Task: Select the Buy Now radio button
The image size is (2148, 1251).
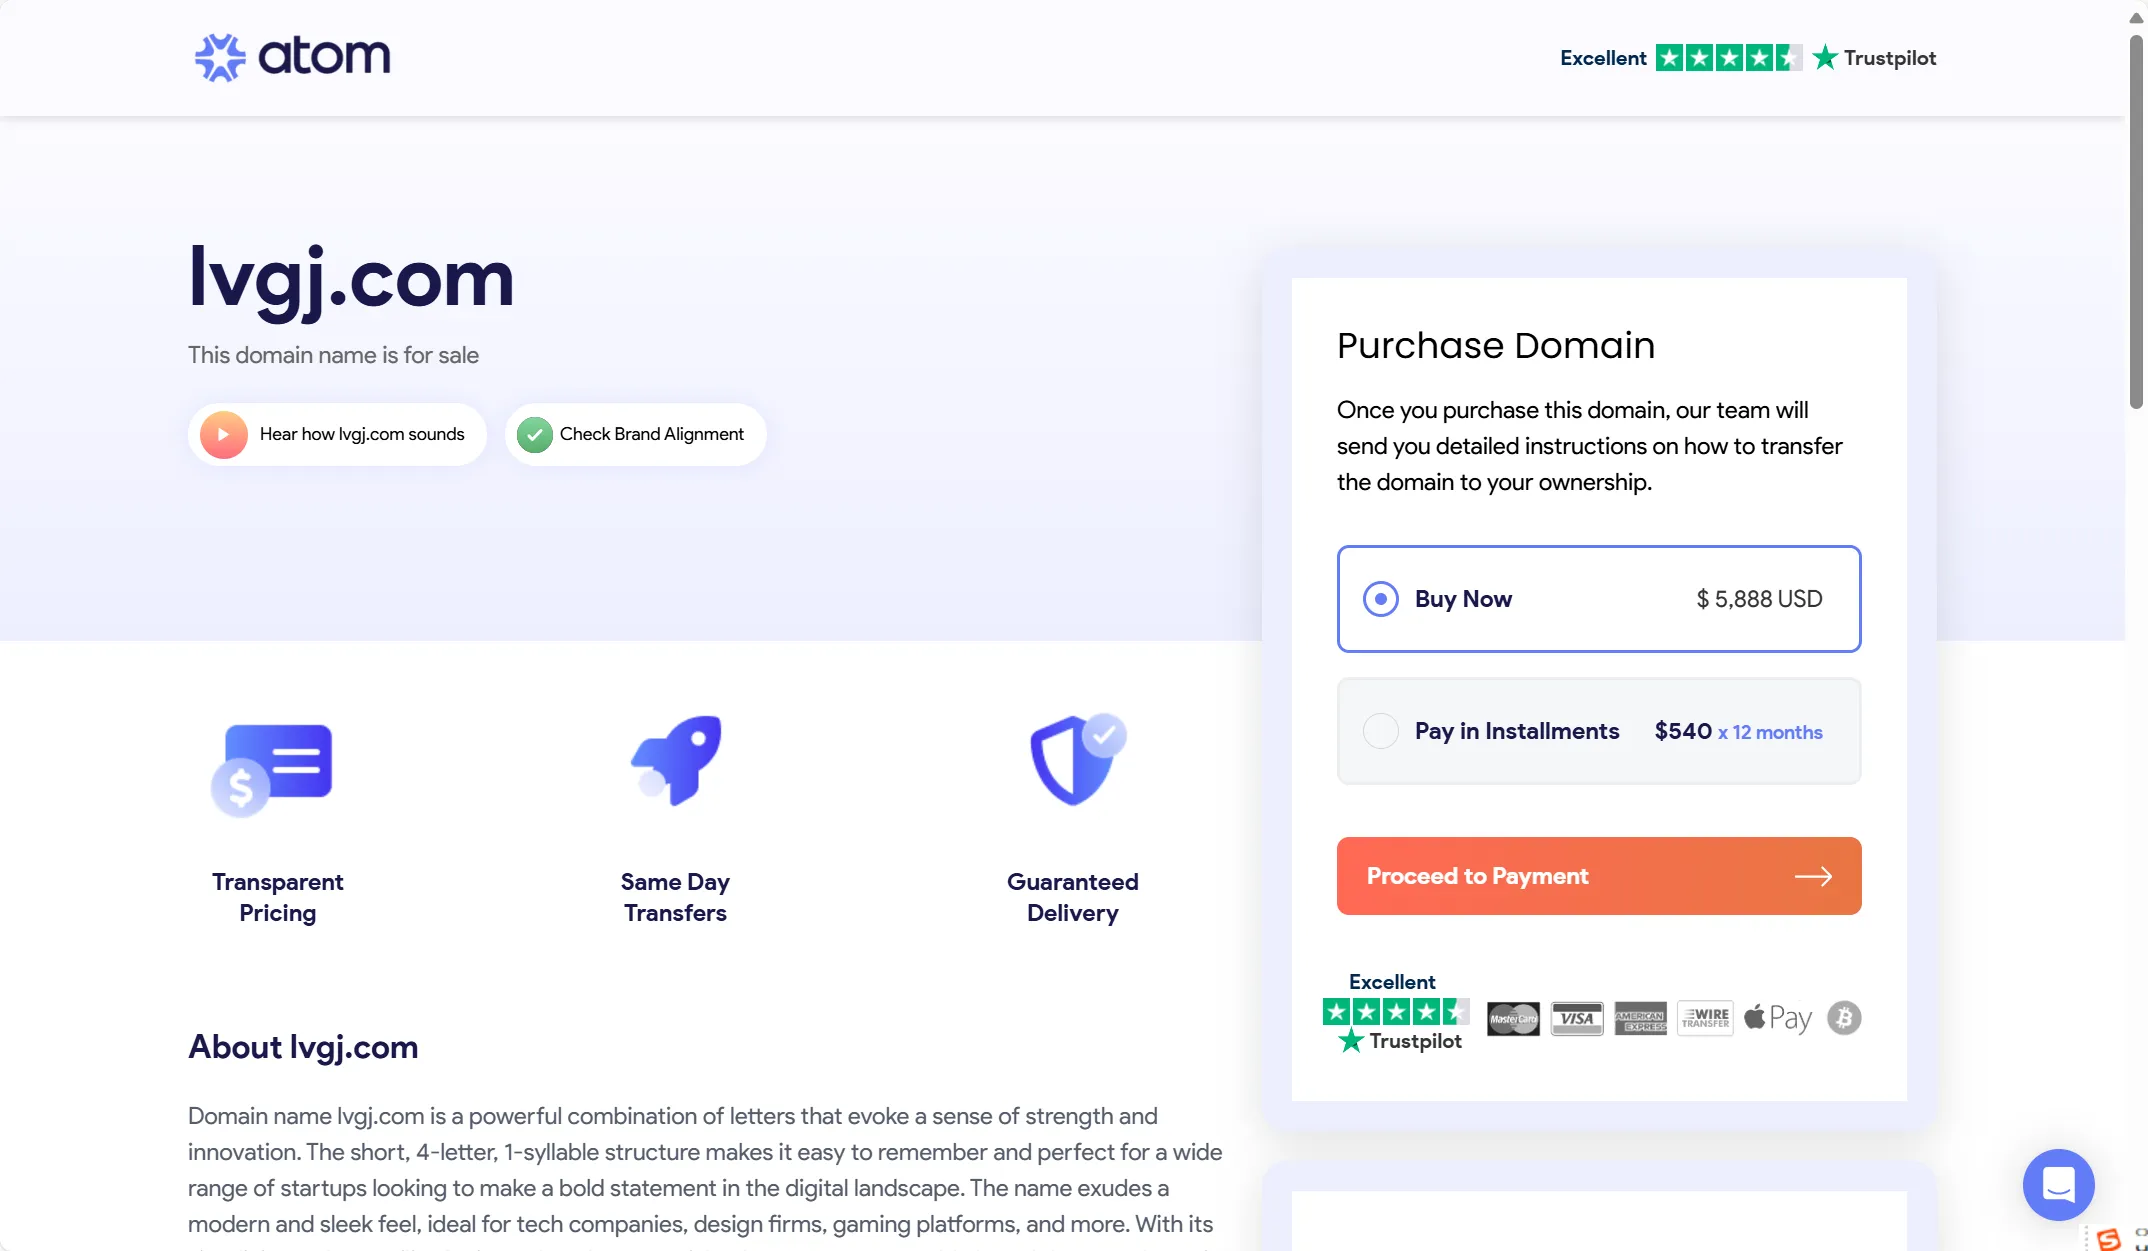Action: 1378,597
